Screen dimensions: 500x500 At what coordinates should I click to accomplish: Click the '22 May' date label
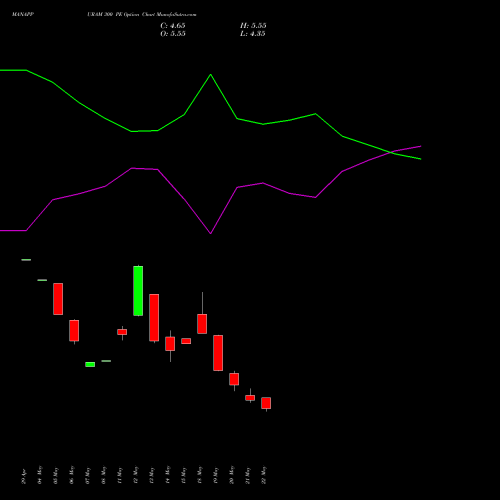point(264,475)
